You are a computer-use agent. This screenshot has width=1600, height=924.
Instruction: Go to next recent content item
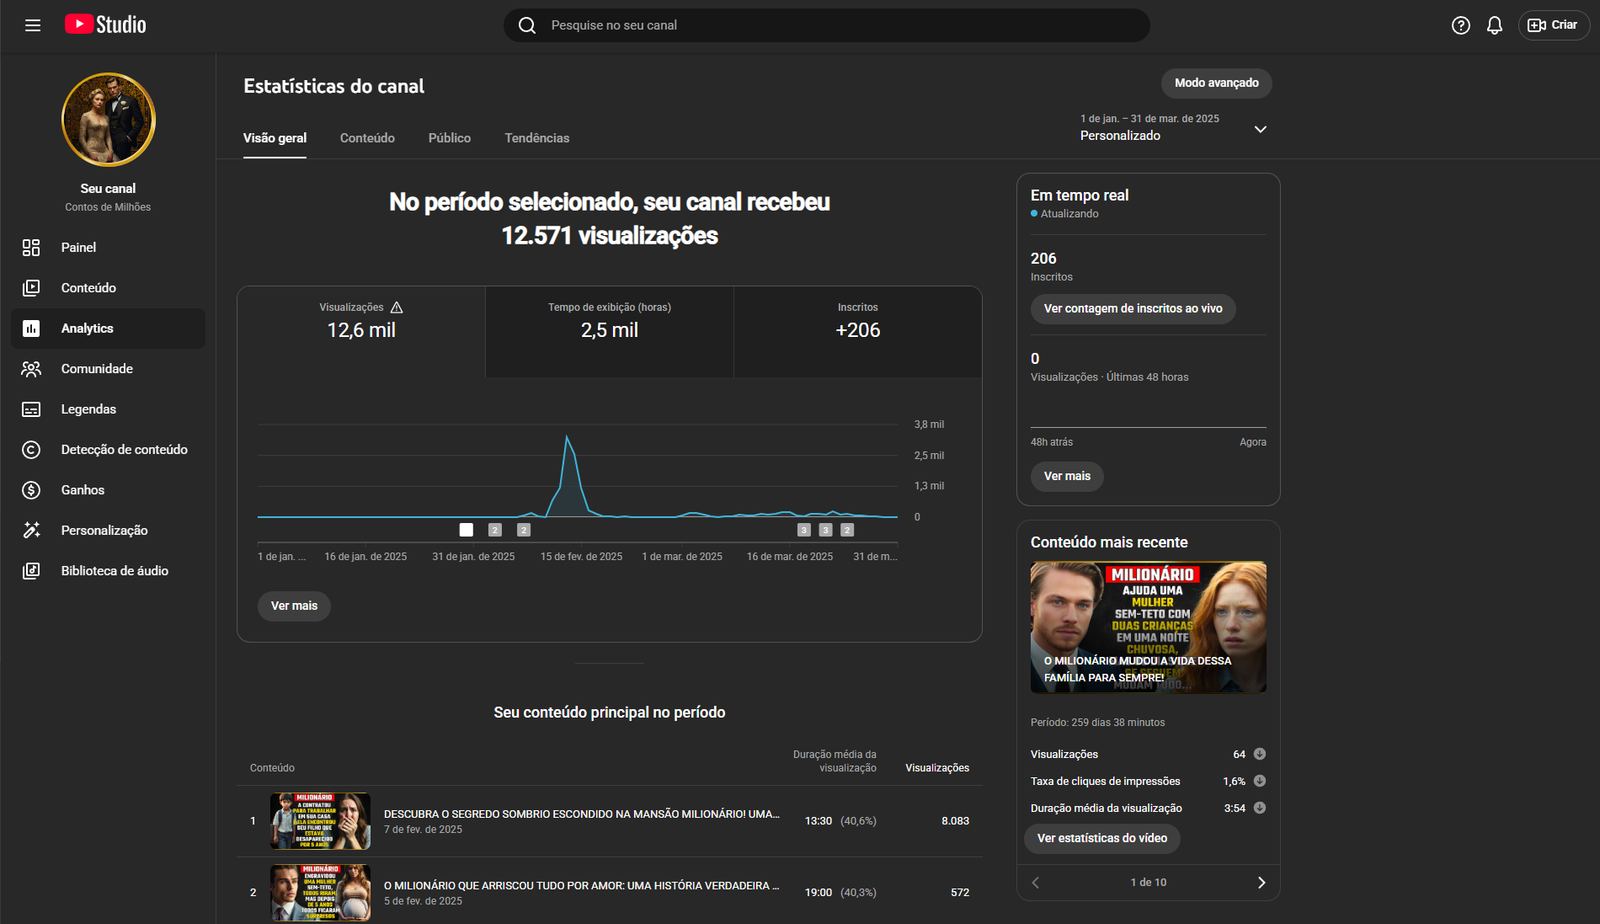pyautogui.click(x=1261, y=882)
